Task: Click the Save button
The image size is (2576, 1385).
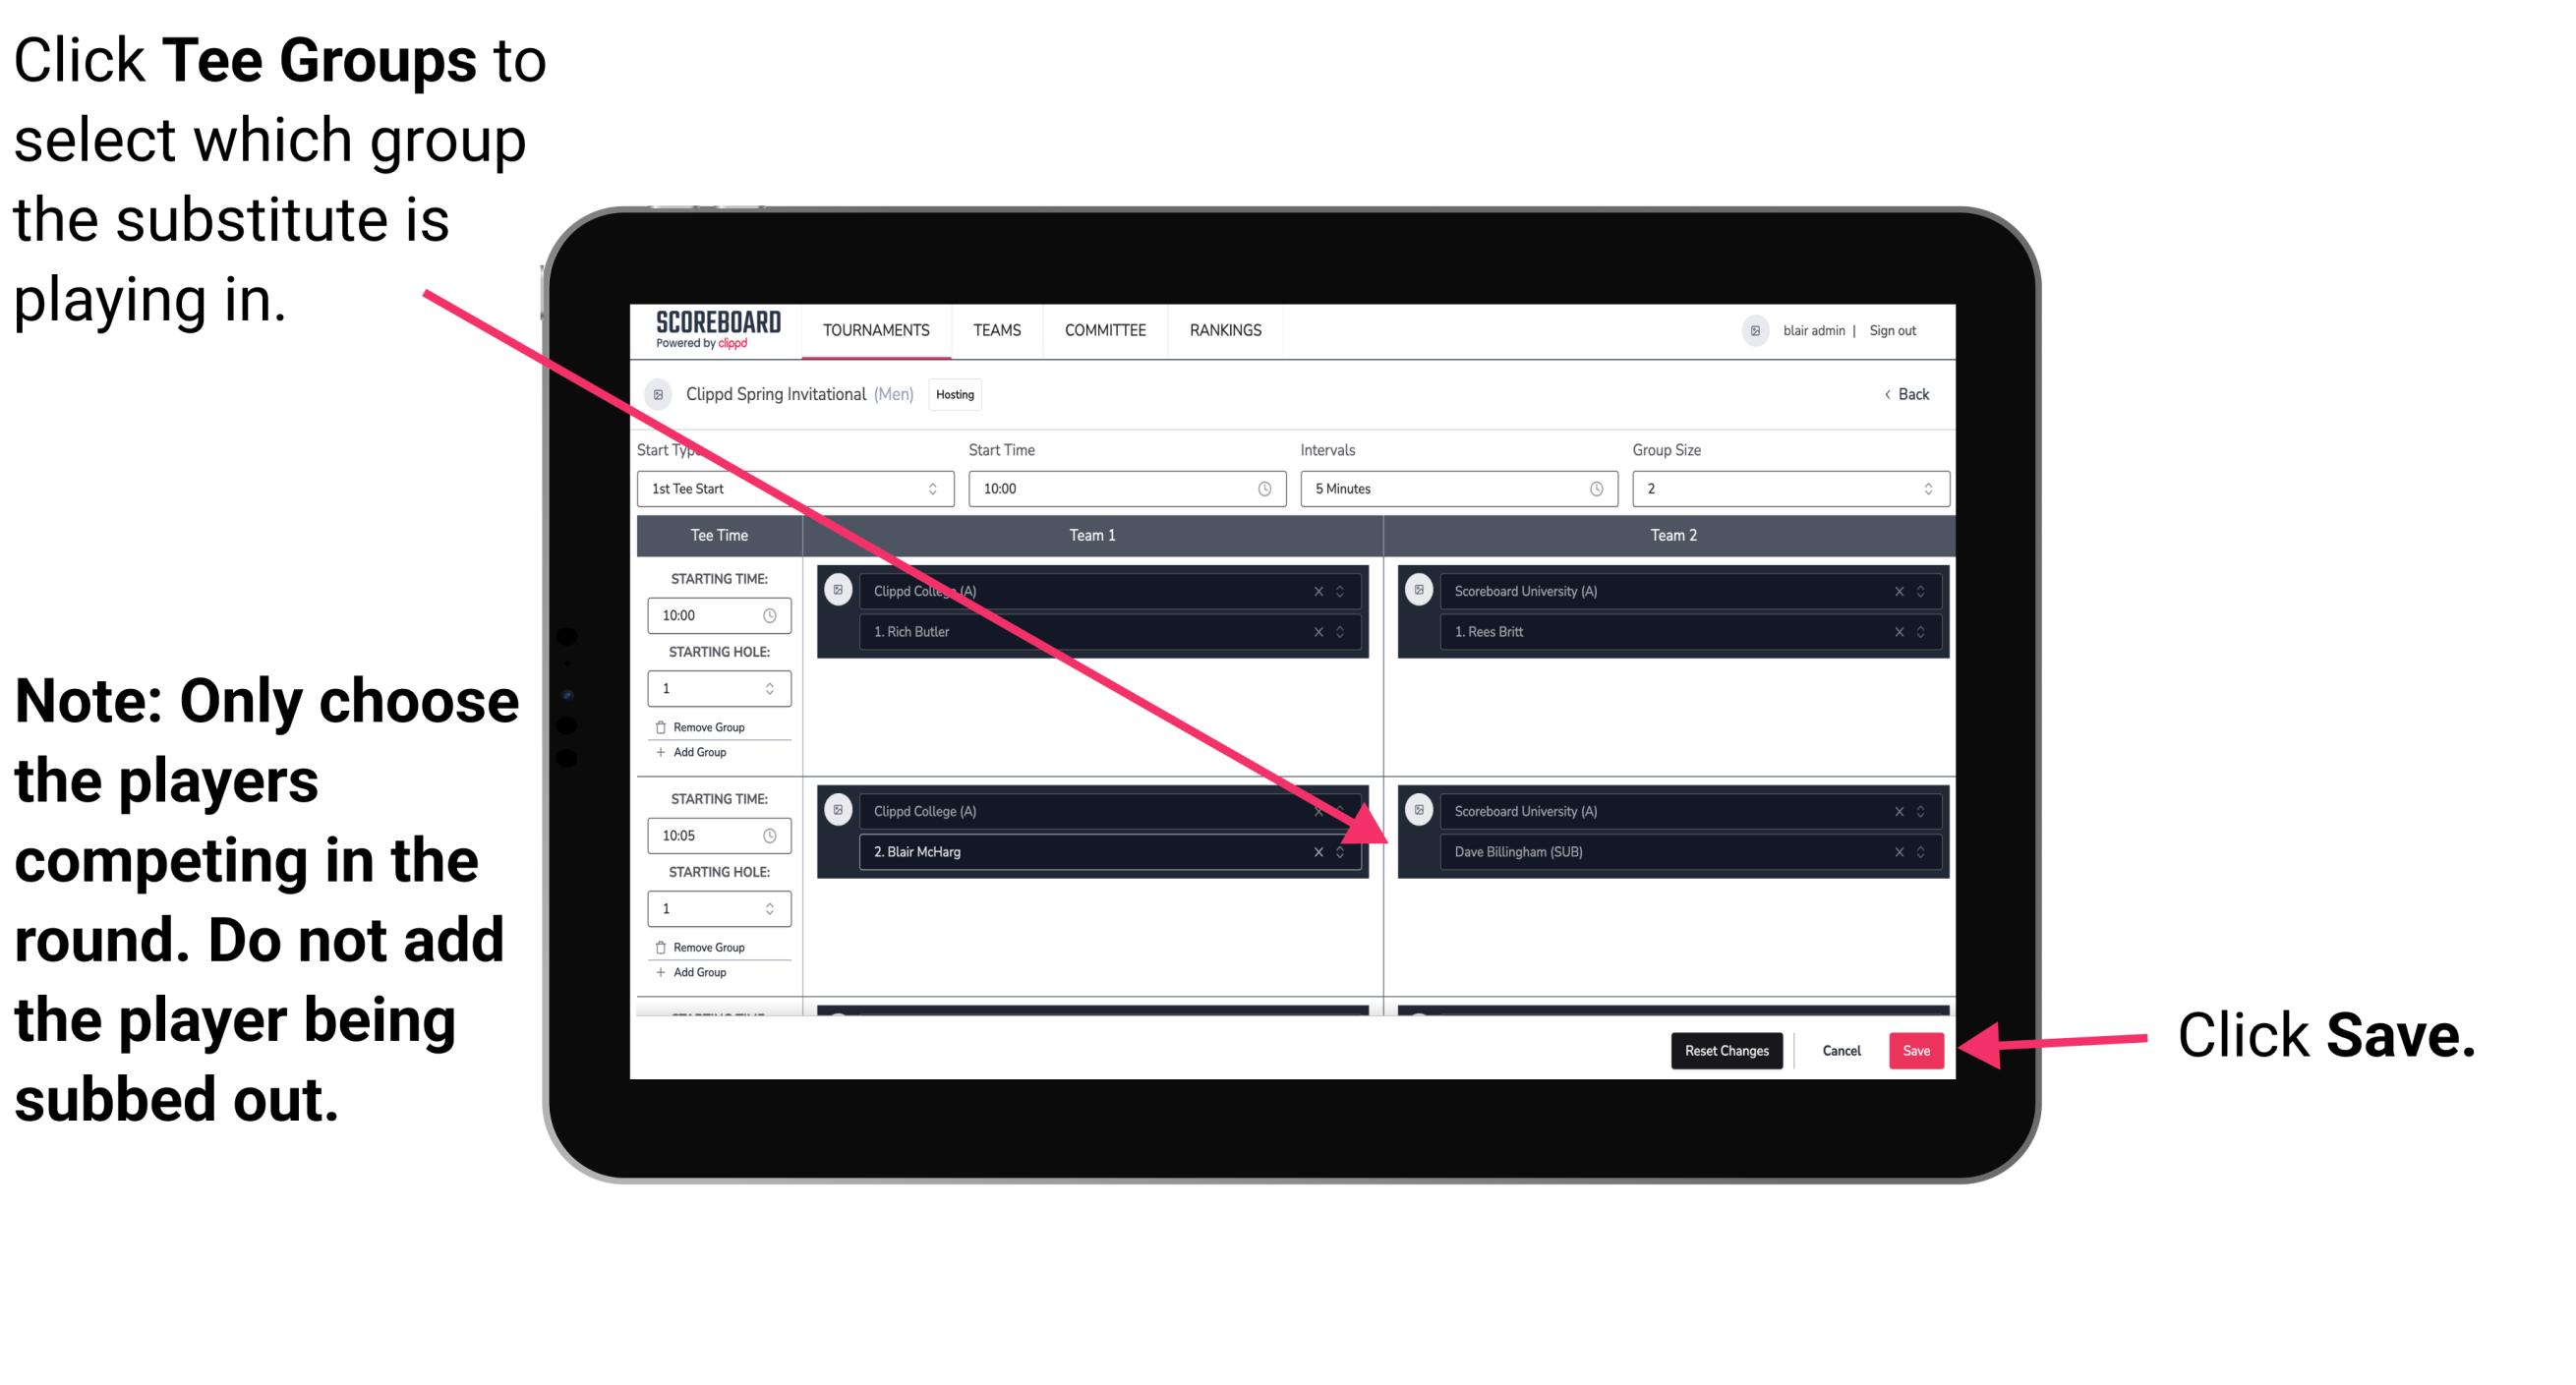Action: [x=1917, y=1049]
